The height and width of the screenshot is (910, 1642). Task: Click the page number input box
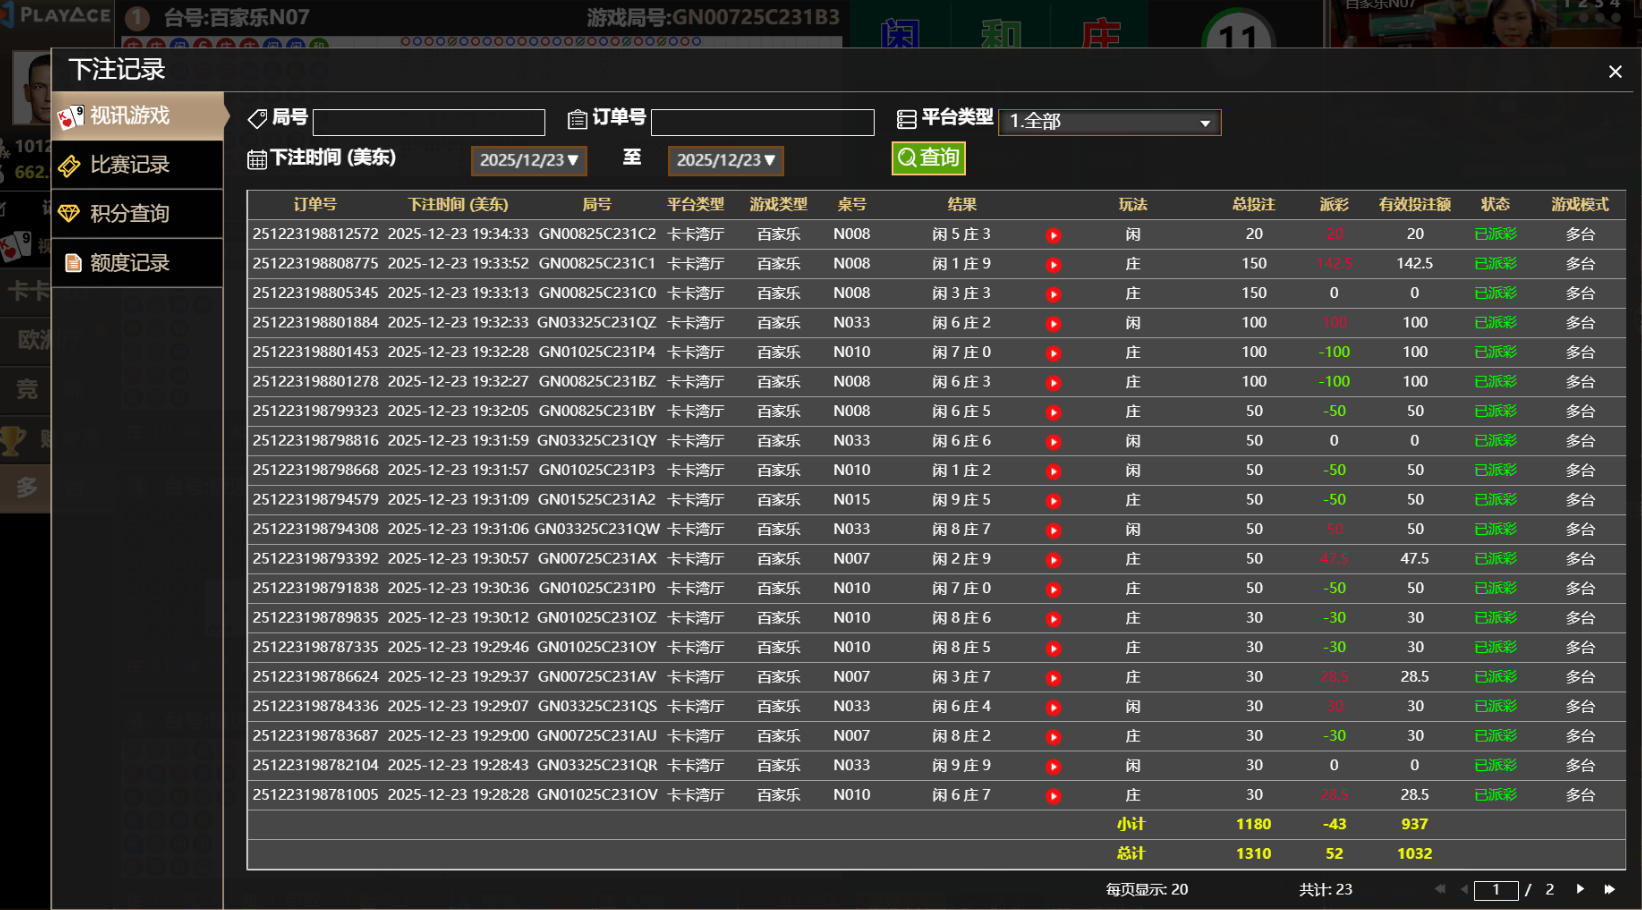pyautogui.click(x=1496, y=890)
